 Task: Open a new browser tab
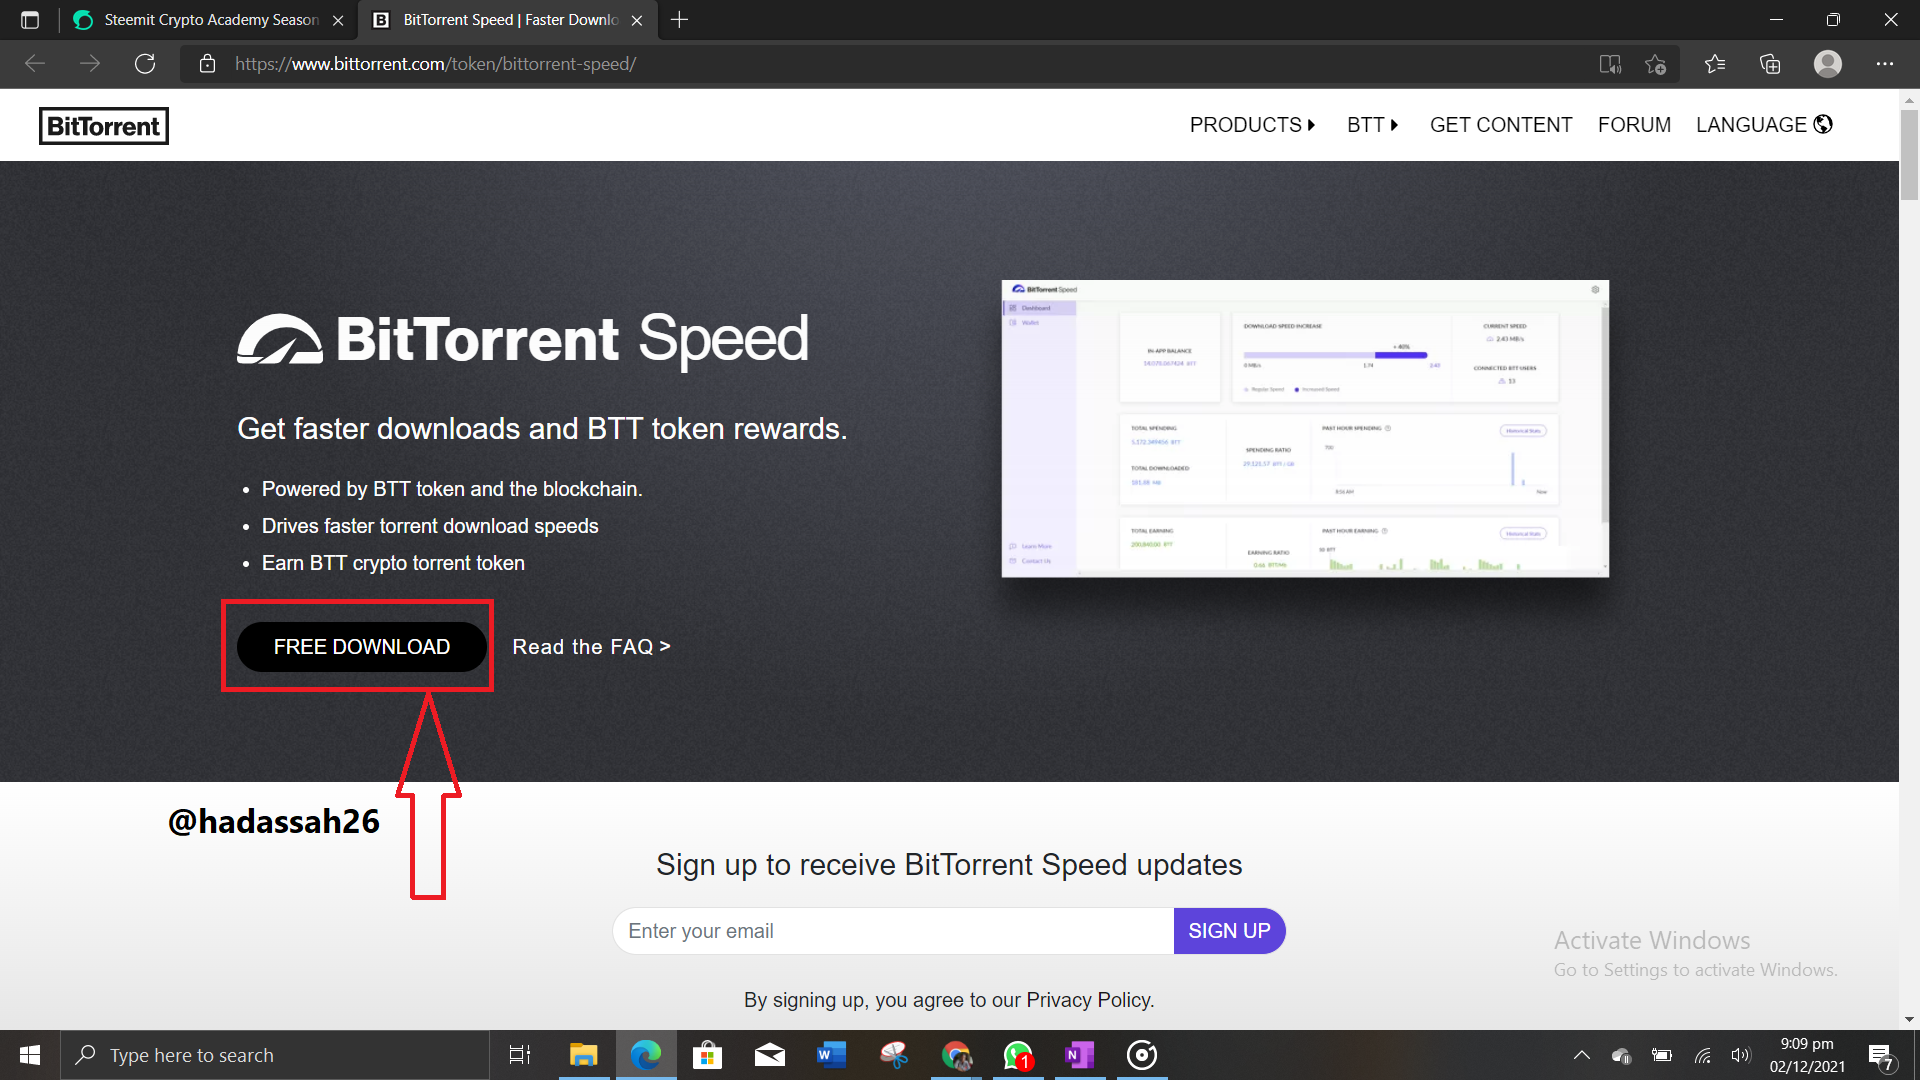click(x=680, y=20)
